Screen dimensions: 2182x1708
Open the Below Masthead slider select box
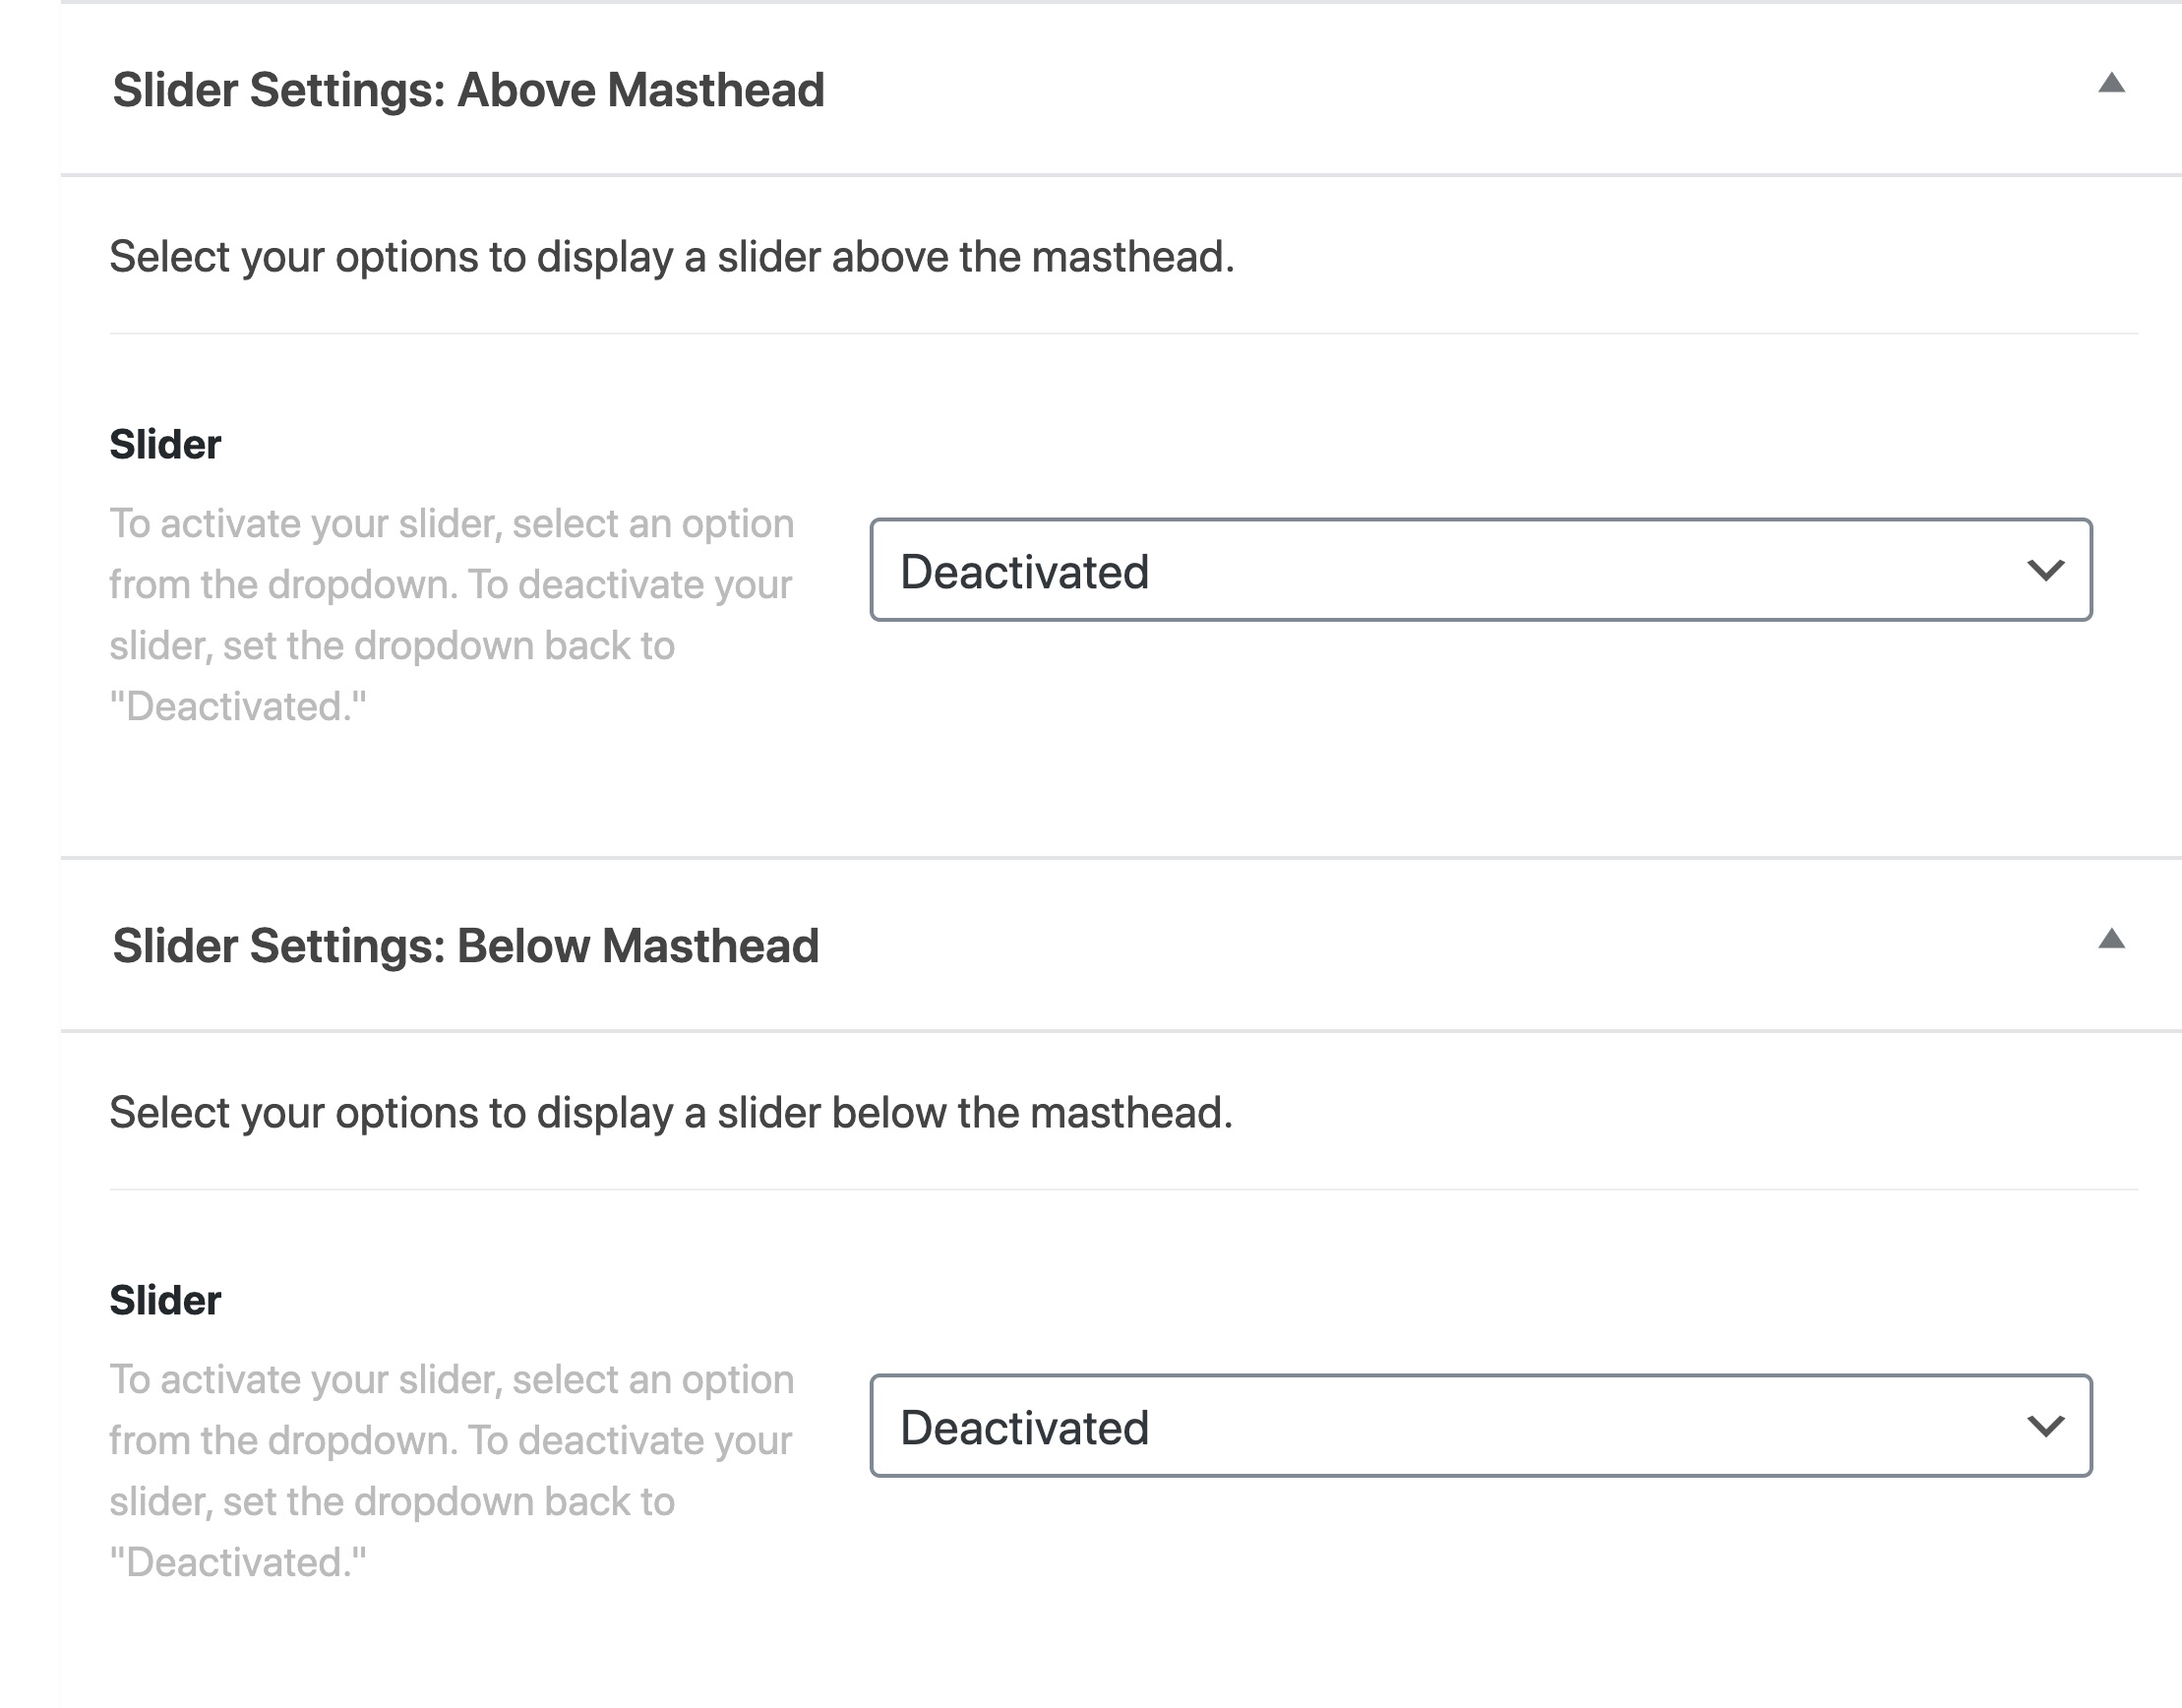pos(1481,1426)
